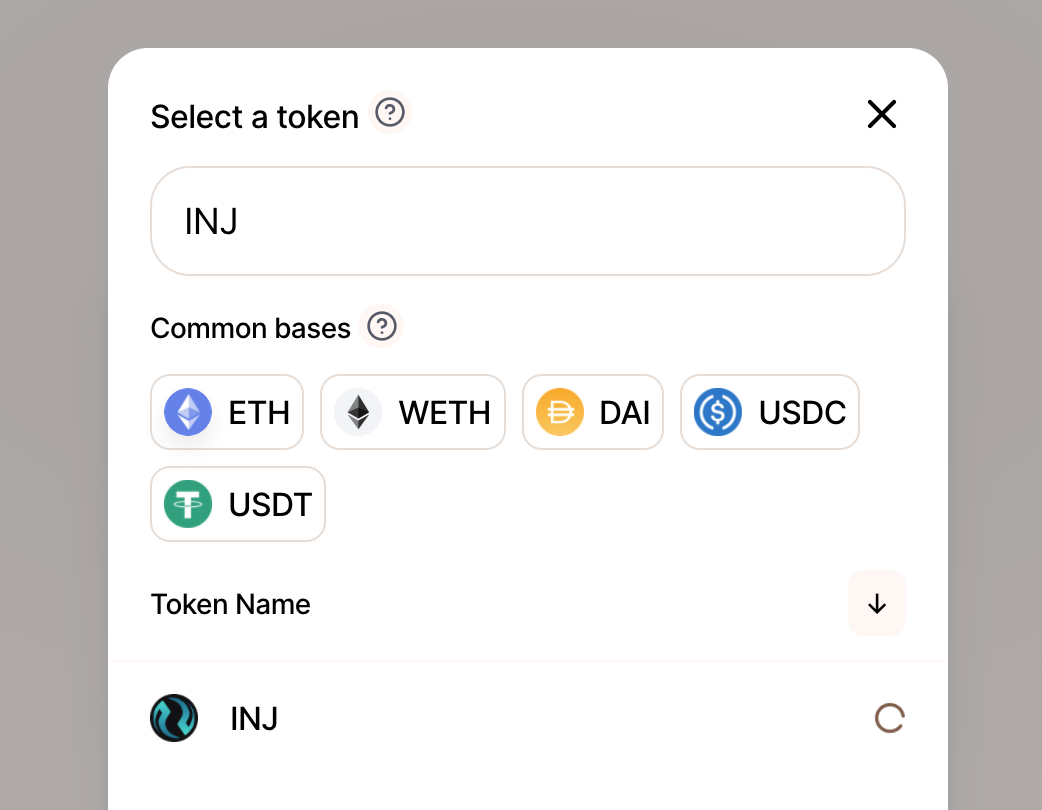Click the Common bases section label
Image resolution: width=1042 pixels, height=810 pixels.
pyautogui.click(x=251, y=328)
